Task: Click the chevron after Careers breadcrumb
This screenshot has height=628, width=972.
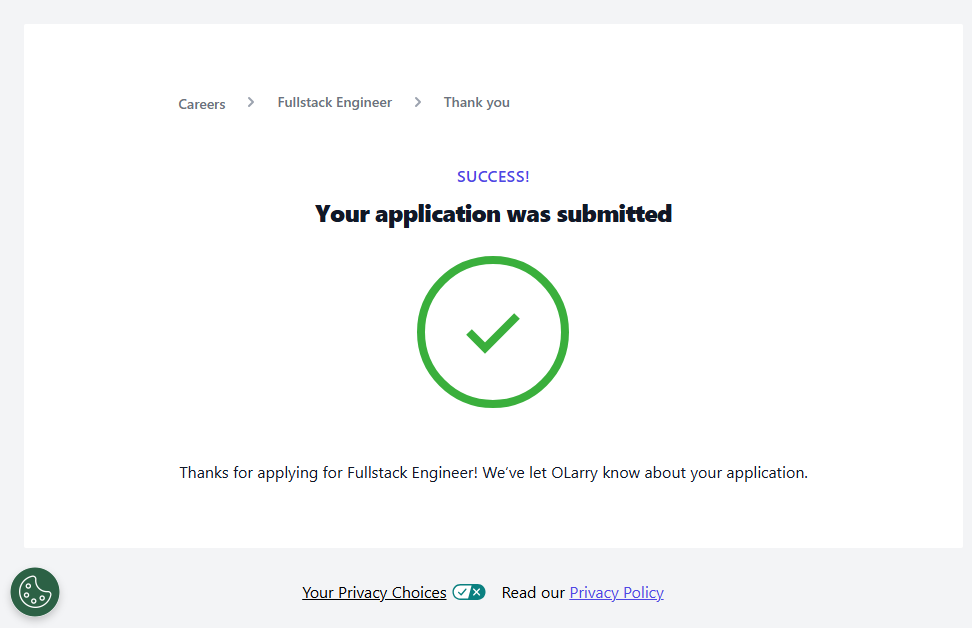Action: coord(251,102)
